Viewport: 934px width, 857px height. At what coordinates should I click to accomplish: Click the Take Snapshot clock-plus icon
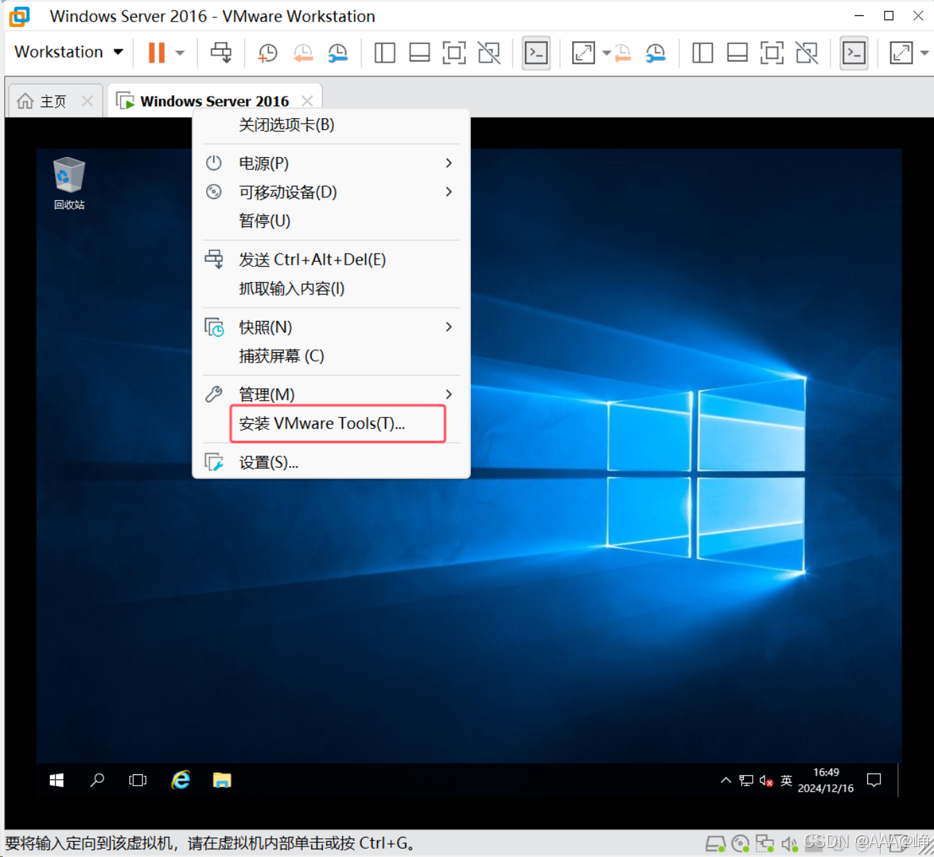point(267,52)
